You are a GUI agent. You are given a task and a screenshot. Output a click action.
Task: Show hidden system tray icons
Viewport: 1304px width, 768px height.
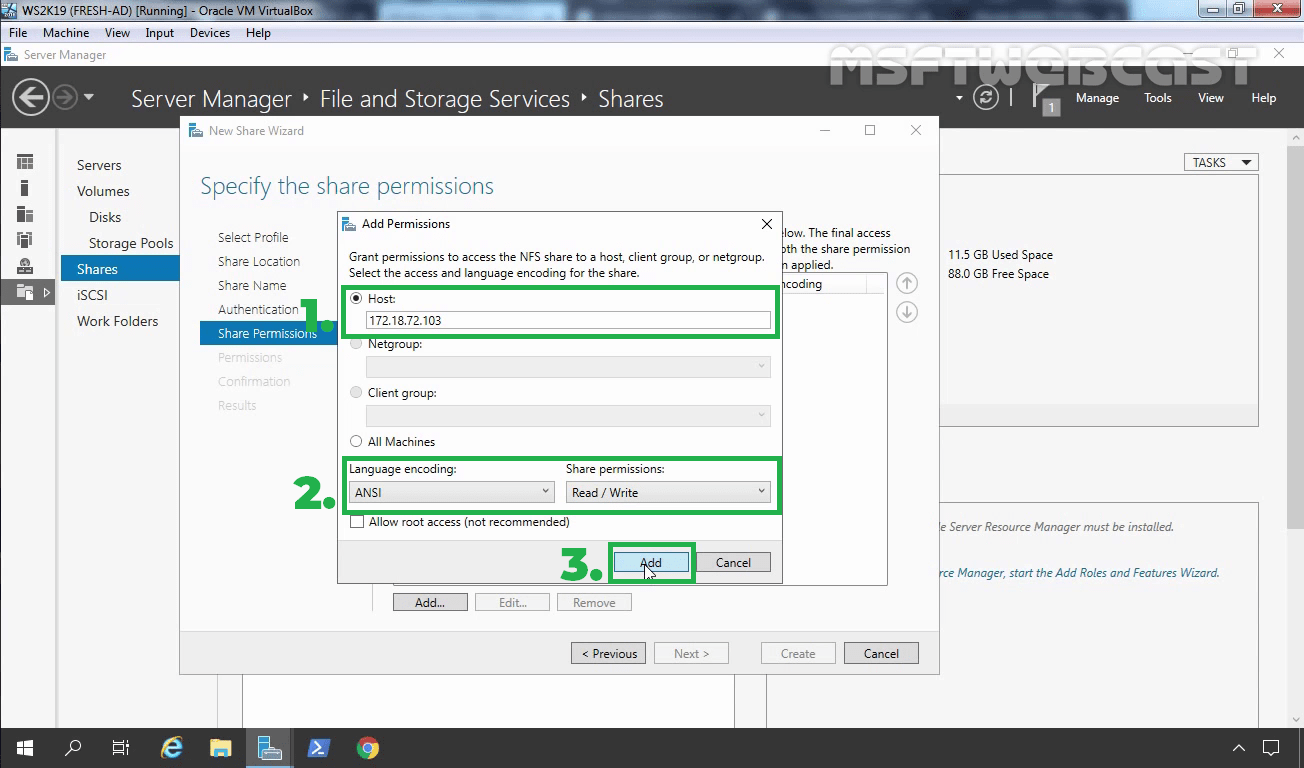coord(1238,748)
